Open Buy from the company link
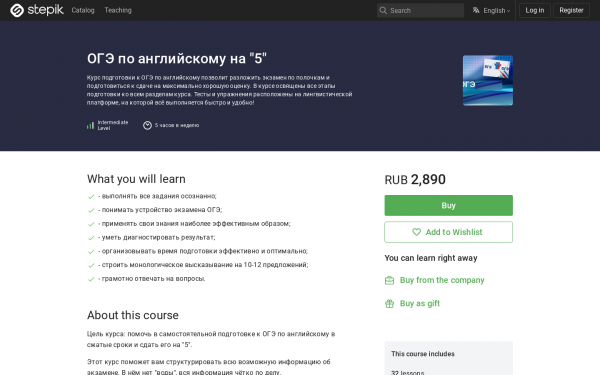The width and height of the screenshot is (600, 375). (x=442, y=280)
